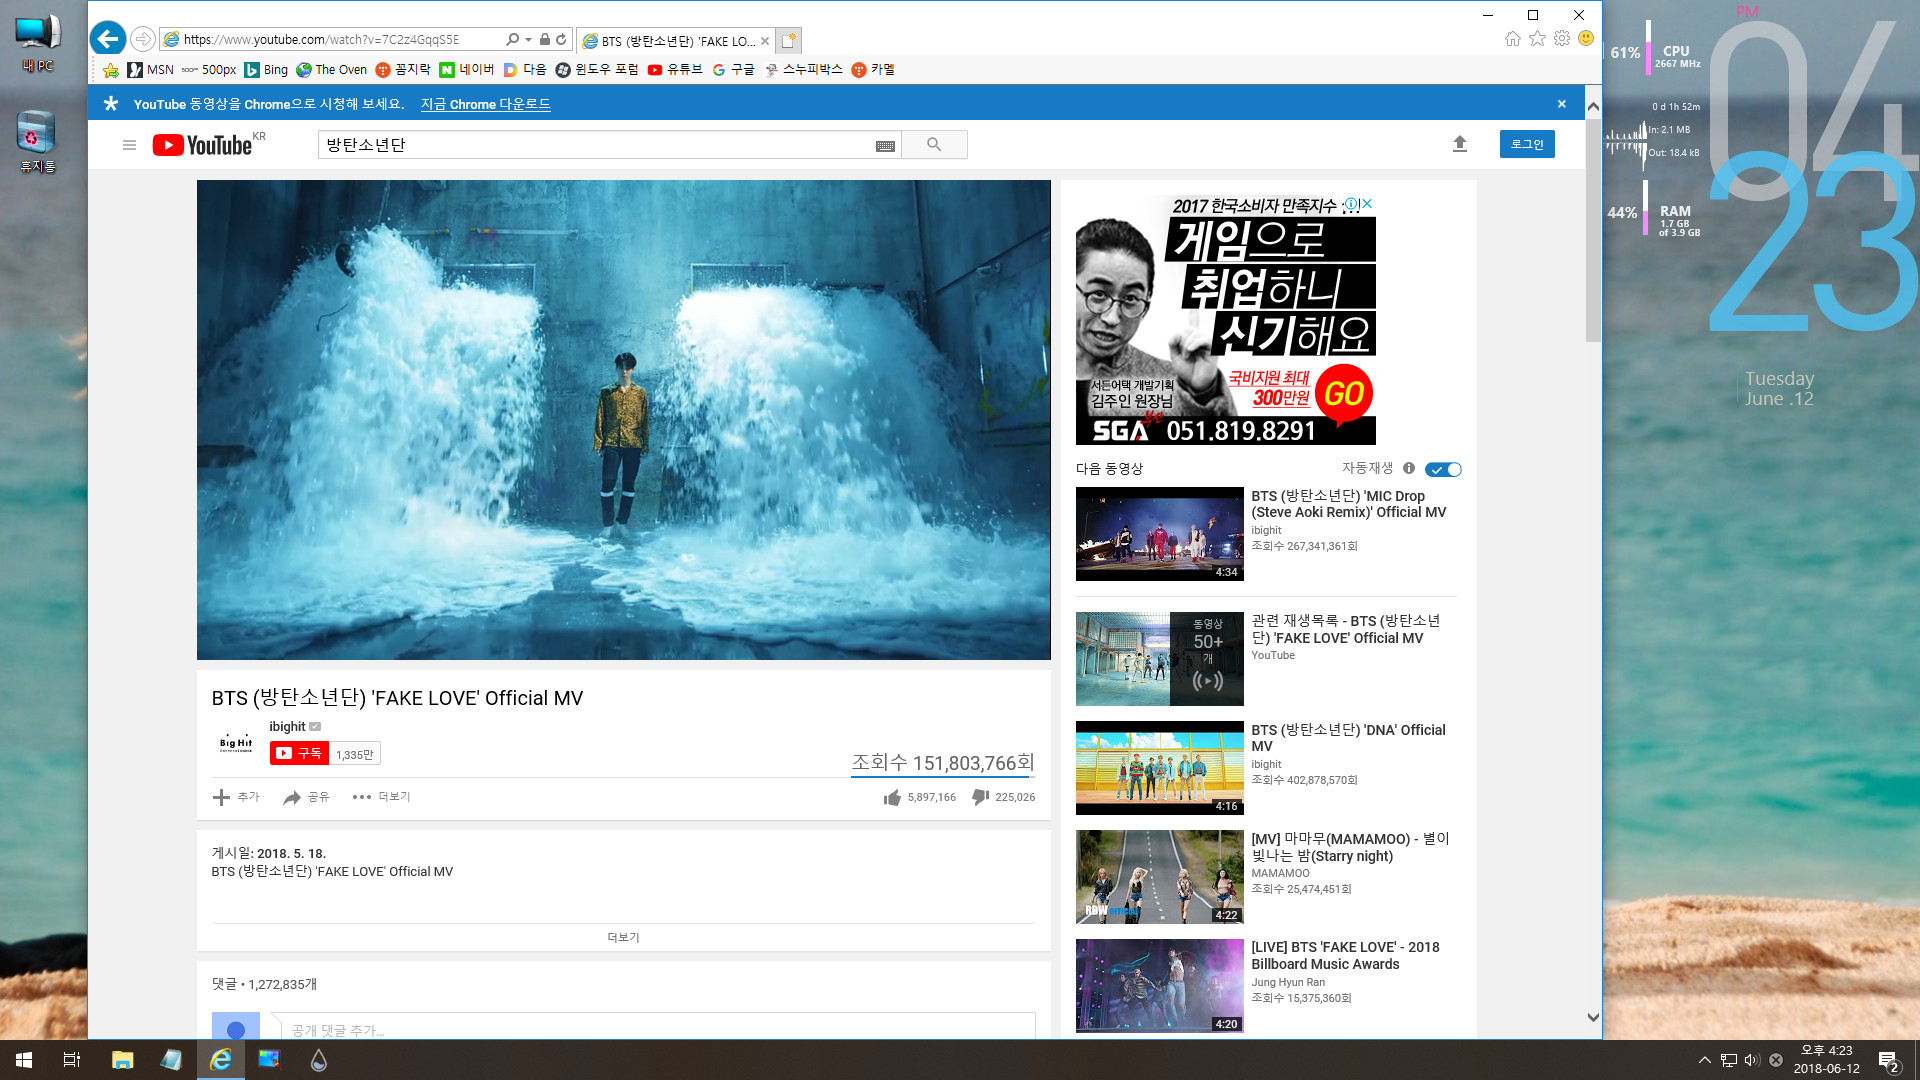
Task: Click the refresh icon in address bar
Action: click(x=561, y=40)
